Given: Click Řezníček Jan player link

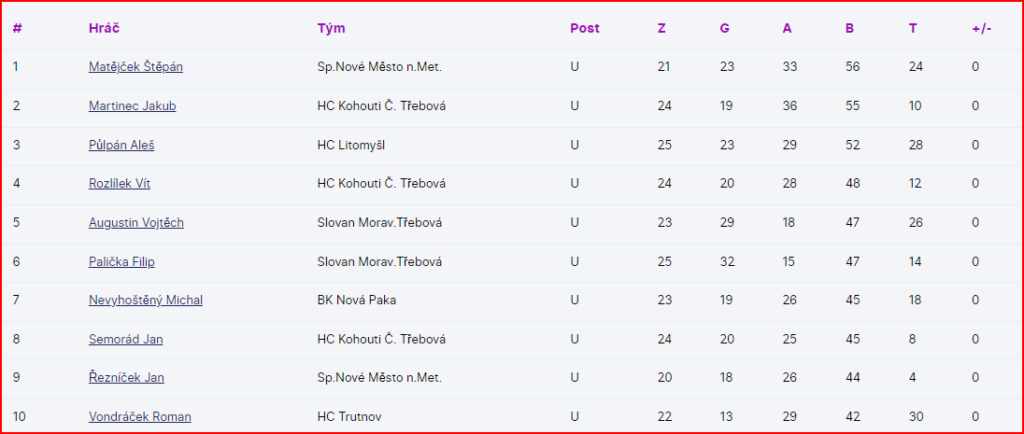Looking at the screenshot, I should point(126,378).
